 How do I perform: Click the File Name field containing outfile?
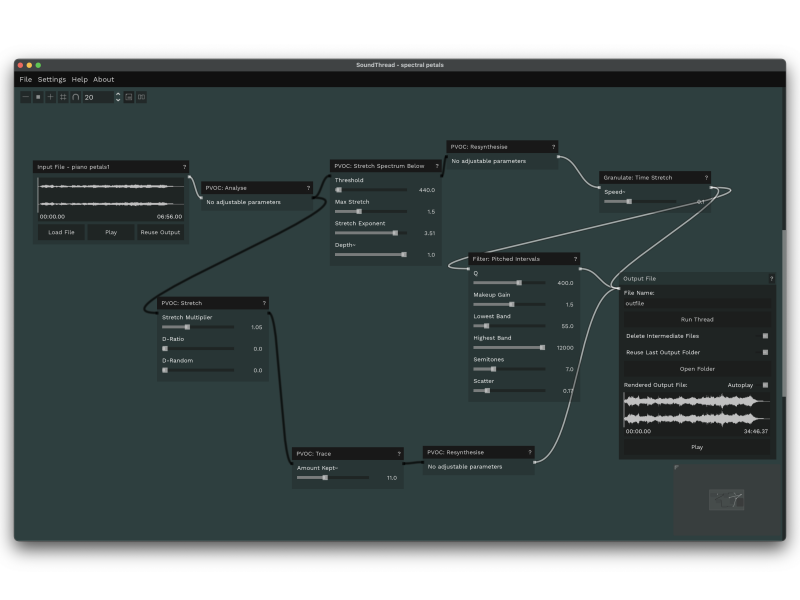697,303
